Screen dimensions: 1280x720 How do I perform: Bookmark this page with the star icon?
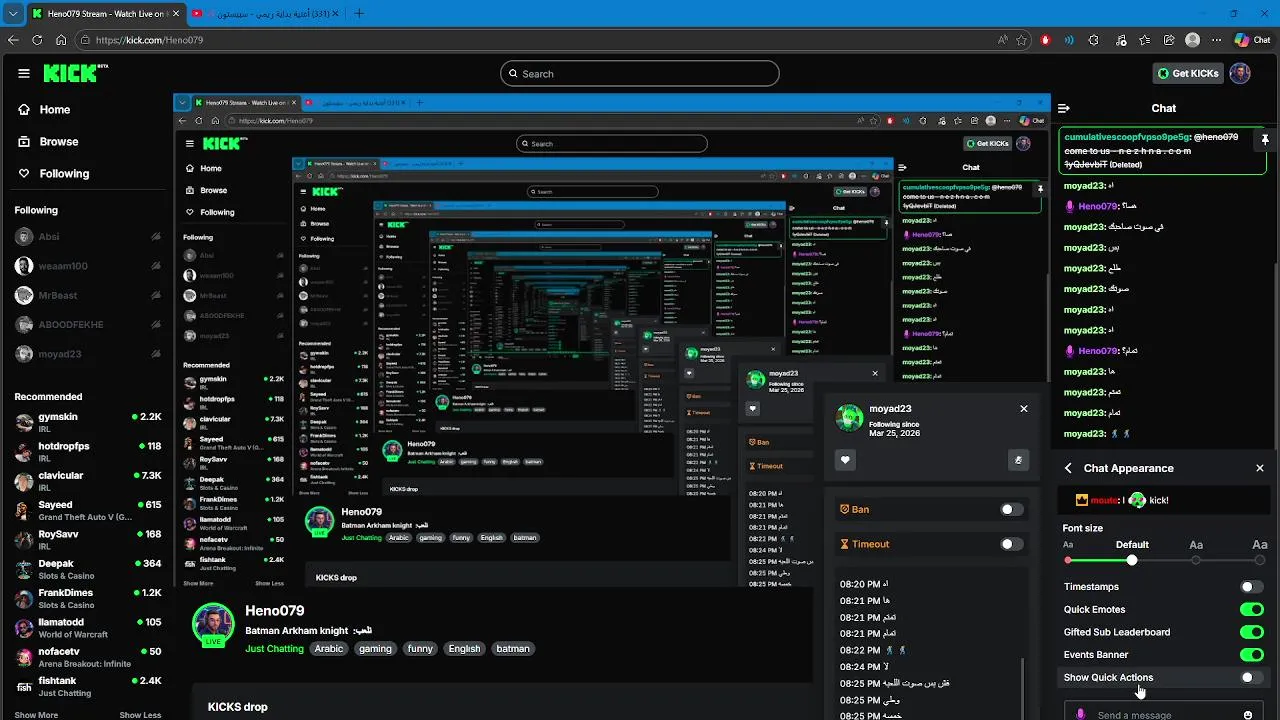pos(1022,40)
